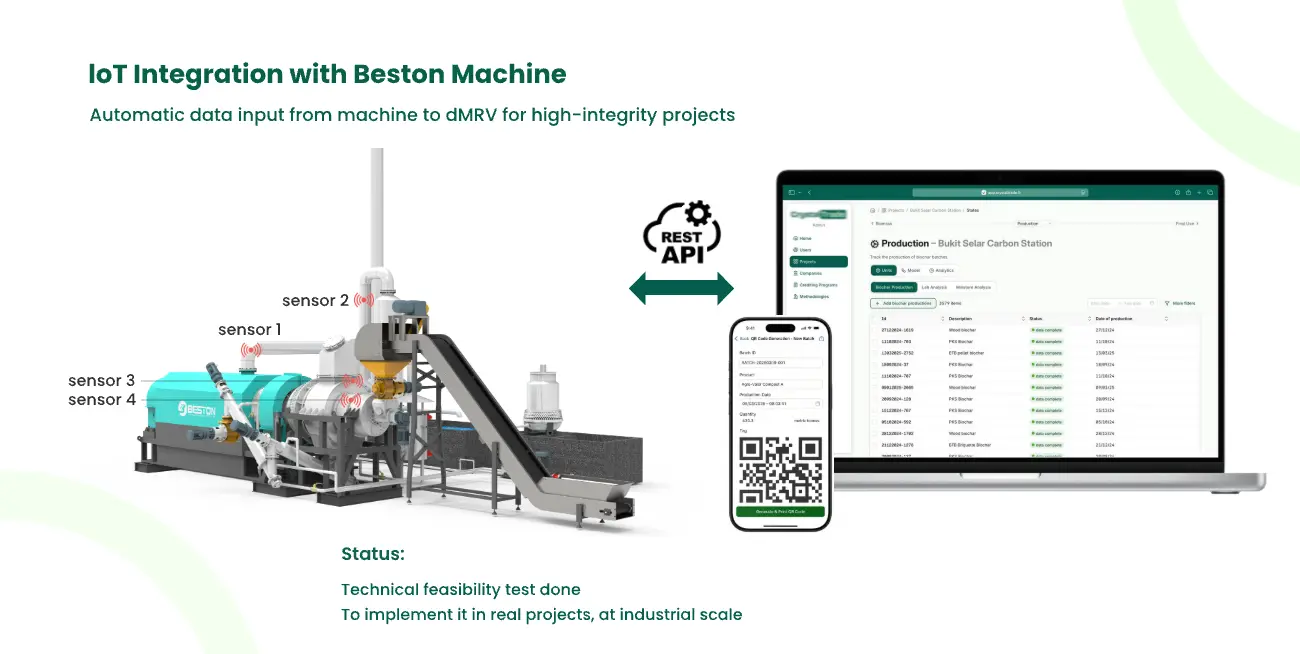Click the browser tab overview icon

[1210, 192]
